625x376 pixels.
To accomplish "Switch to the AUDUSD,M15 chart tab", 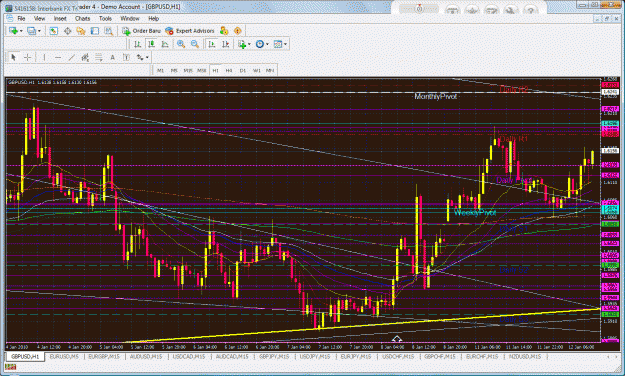I will (146, 356).
